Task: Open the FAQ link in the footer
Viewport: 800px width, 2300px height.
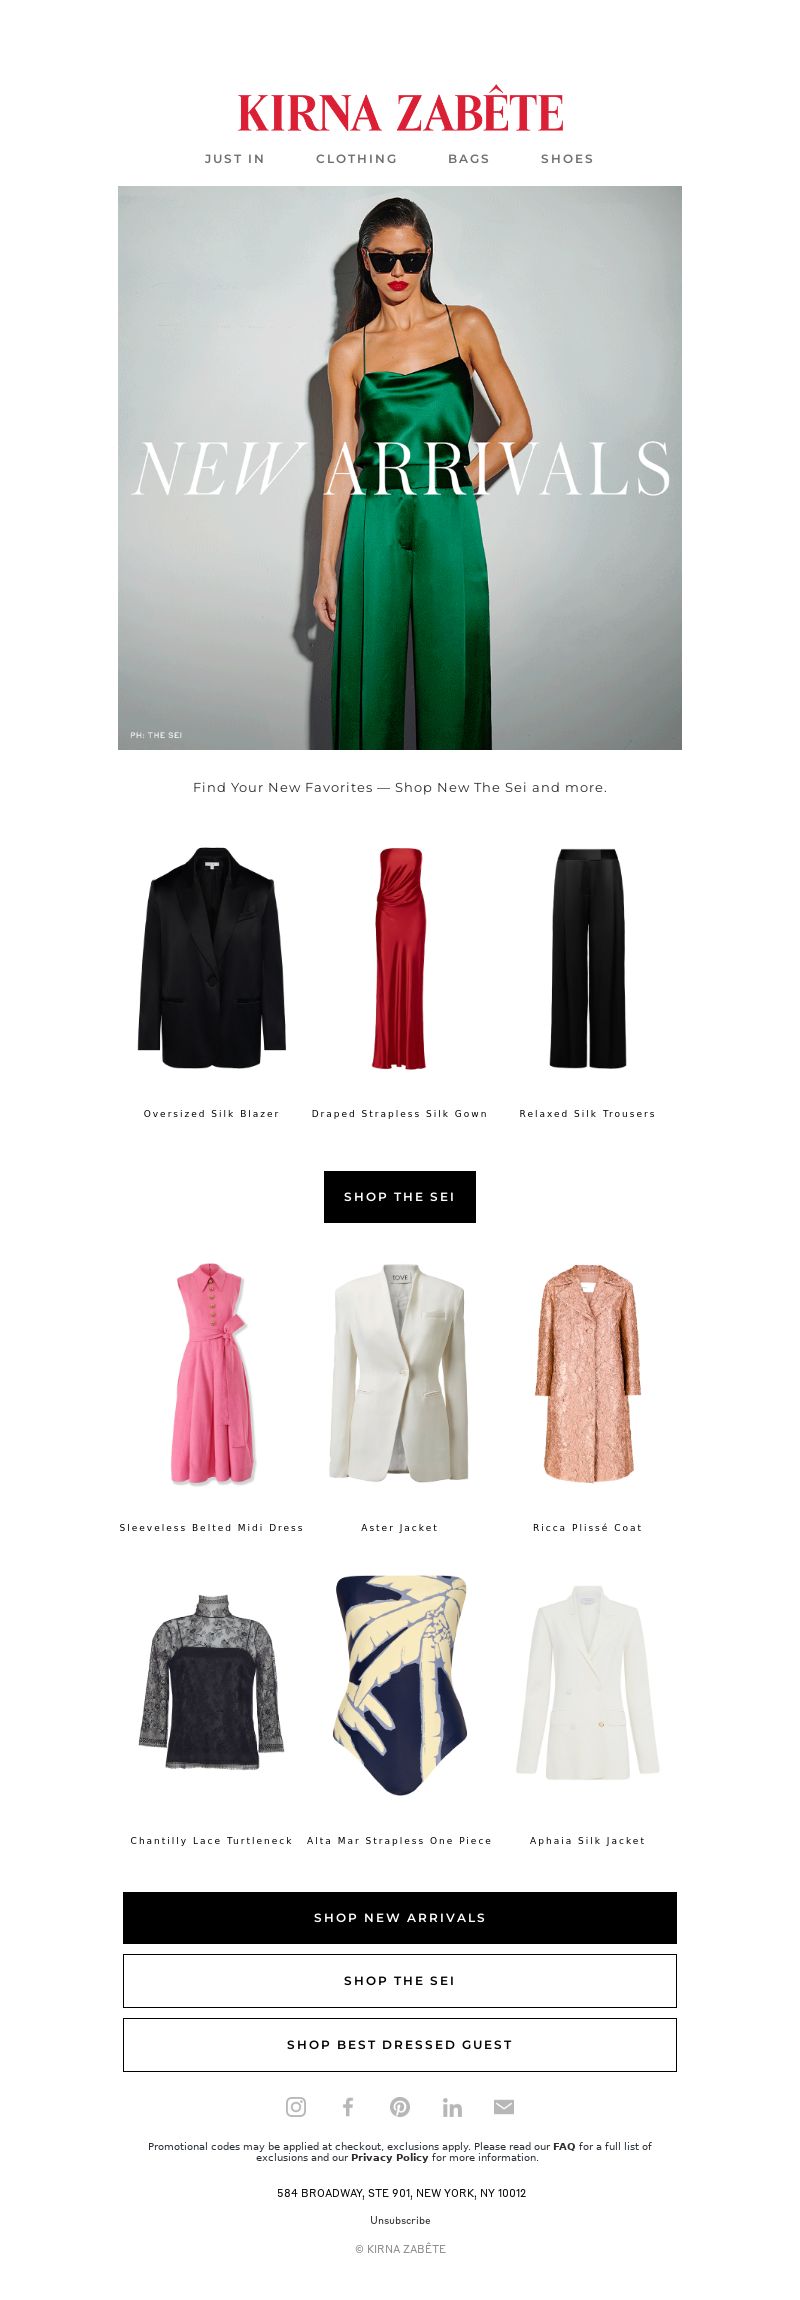Action: pyautogui.click(x=564, y=2146)
